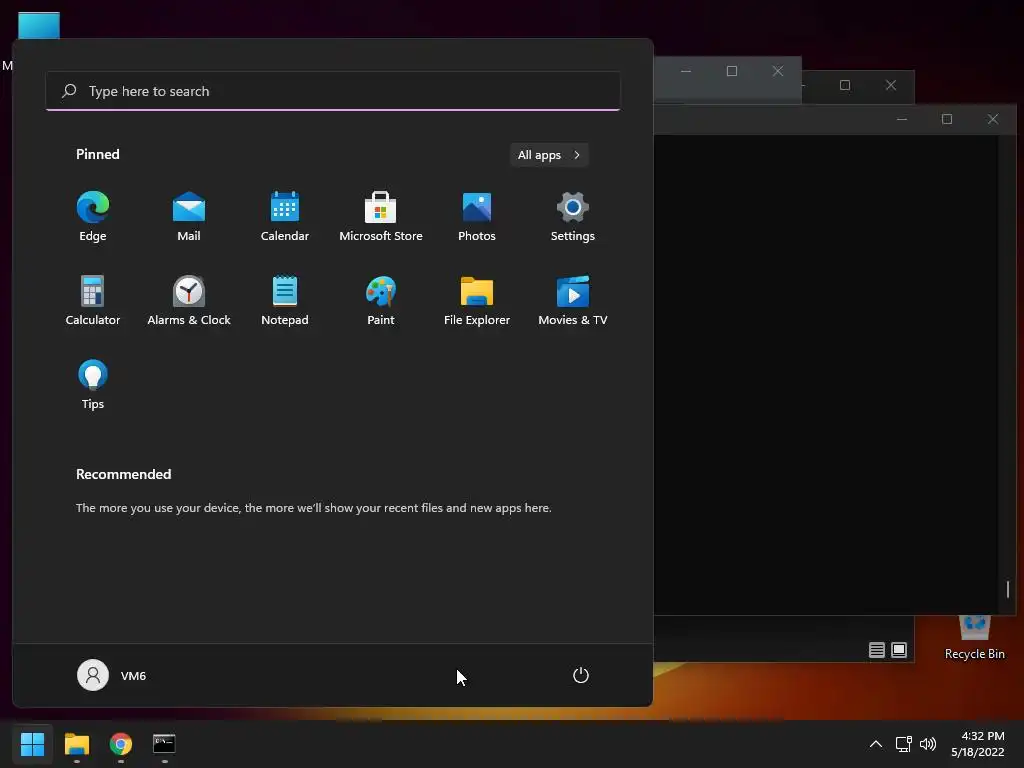Click the Type here to search field
Viewport: 1024px width, 768px height.
click(333, 91)
